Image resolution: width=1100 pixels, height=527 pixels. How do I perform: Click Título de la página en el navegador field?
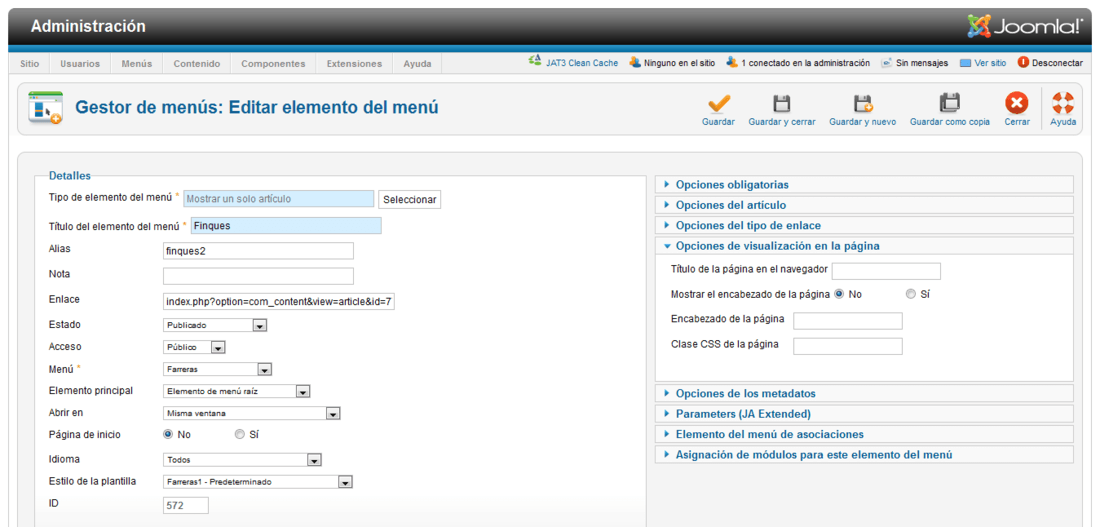click(886, 271)
